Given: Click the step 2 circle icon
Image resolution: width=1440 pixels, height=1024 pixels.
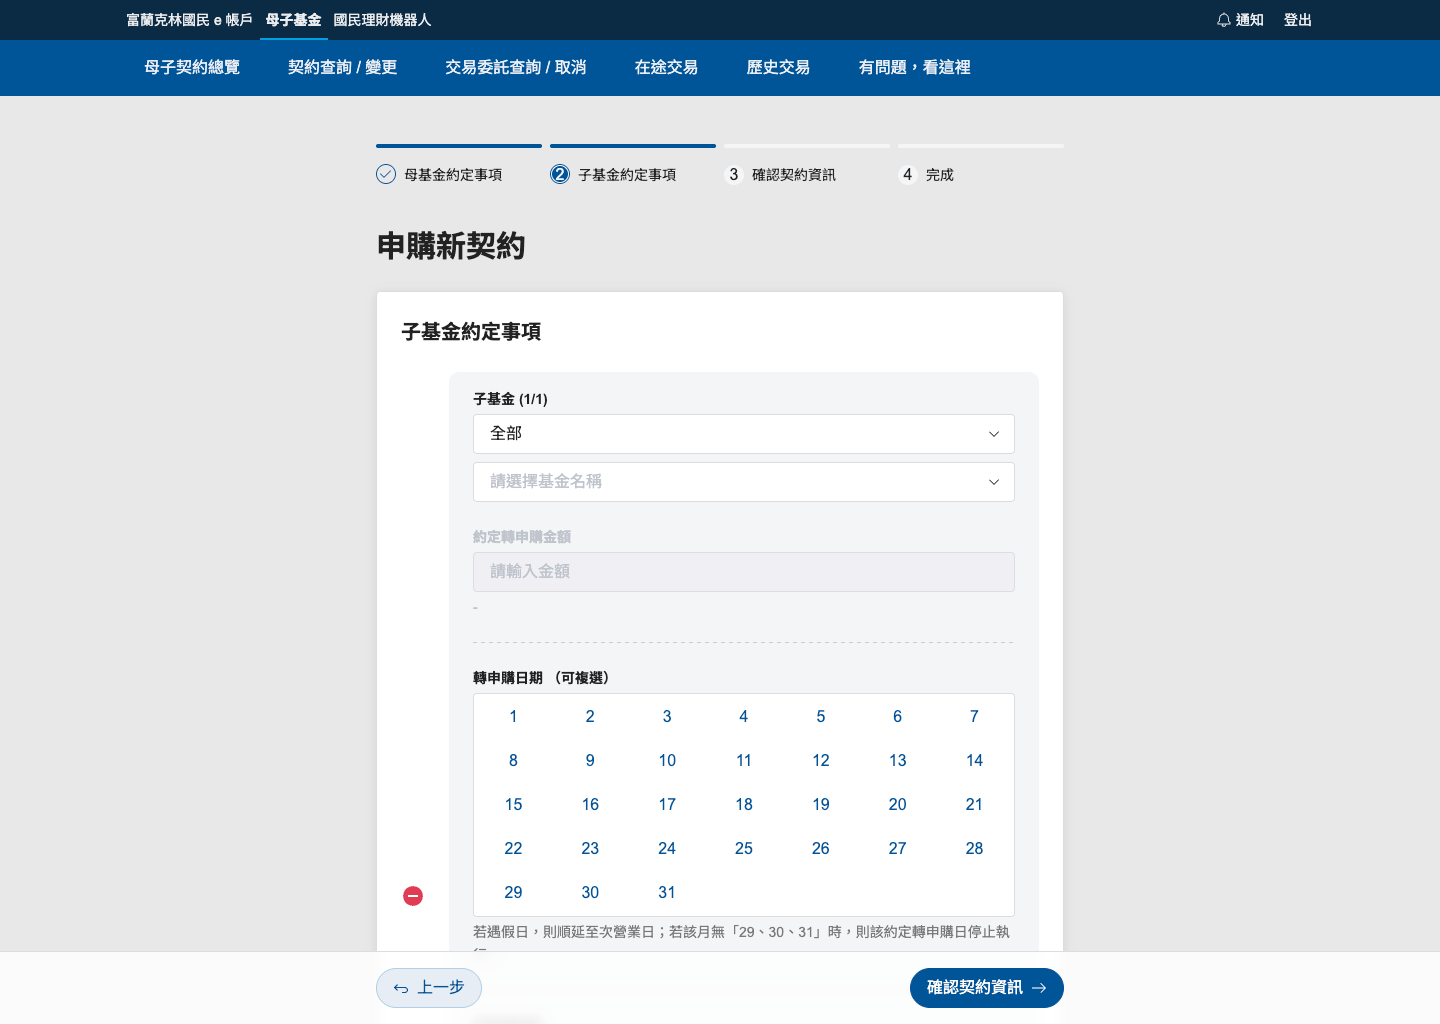Looking at the screenshot, I should [x=560, y=174].
